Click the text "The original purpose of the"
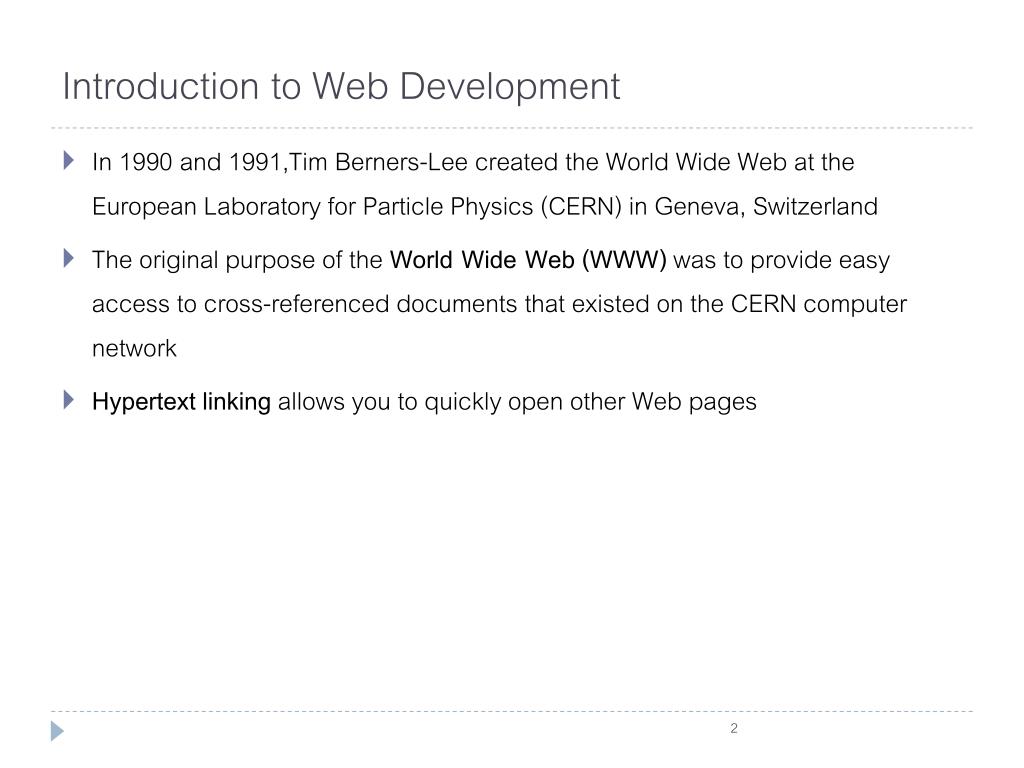 (x=237, y=260)
